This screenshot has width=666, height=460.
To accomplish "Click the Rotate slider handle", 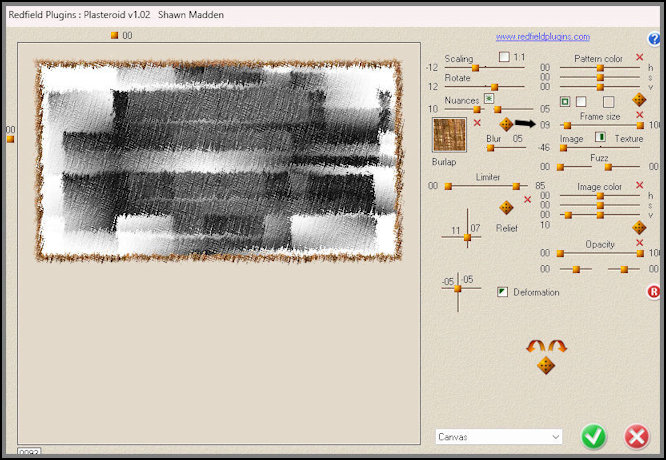I will click(x=494, y=87).
